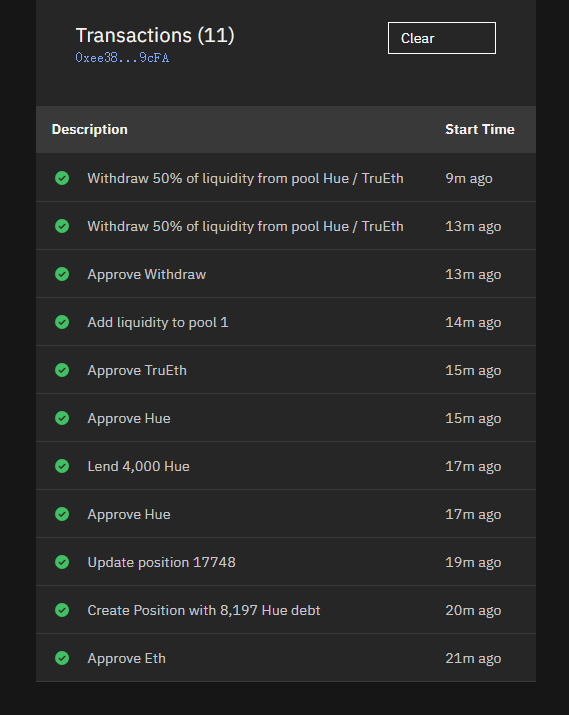Click the 21m ago timestamp on Approve Eth

coord(473,658)
